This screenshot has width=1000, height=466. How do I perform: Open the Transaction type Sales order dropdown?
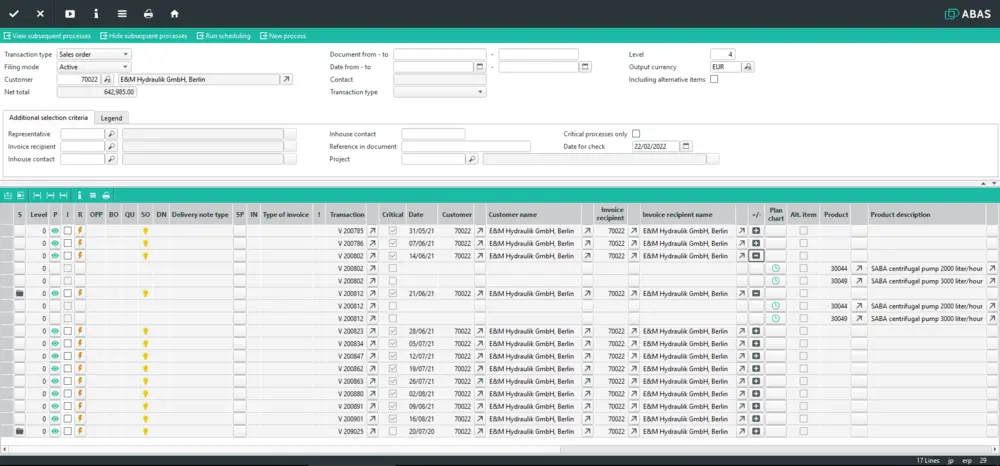pos(94,54)
